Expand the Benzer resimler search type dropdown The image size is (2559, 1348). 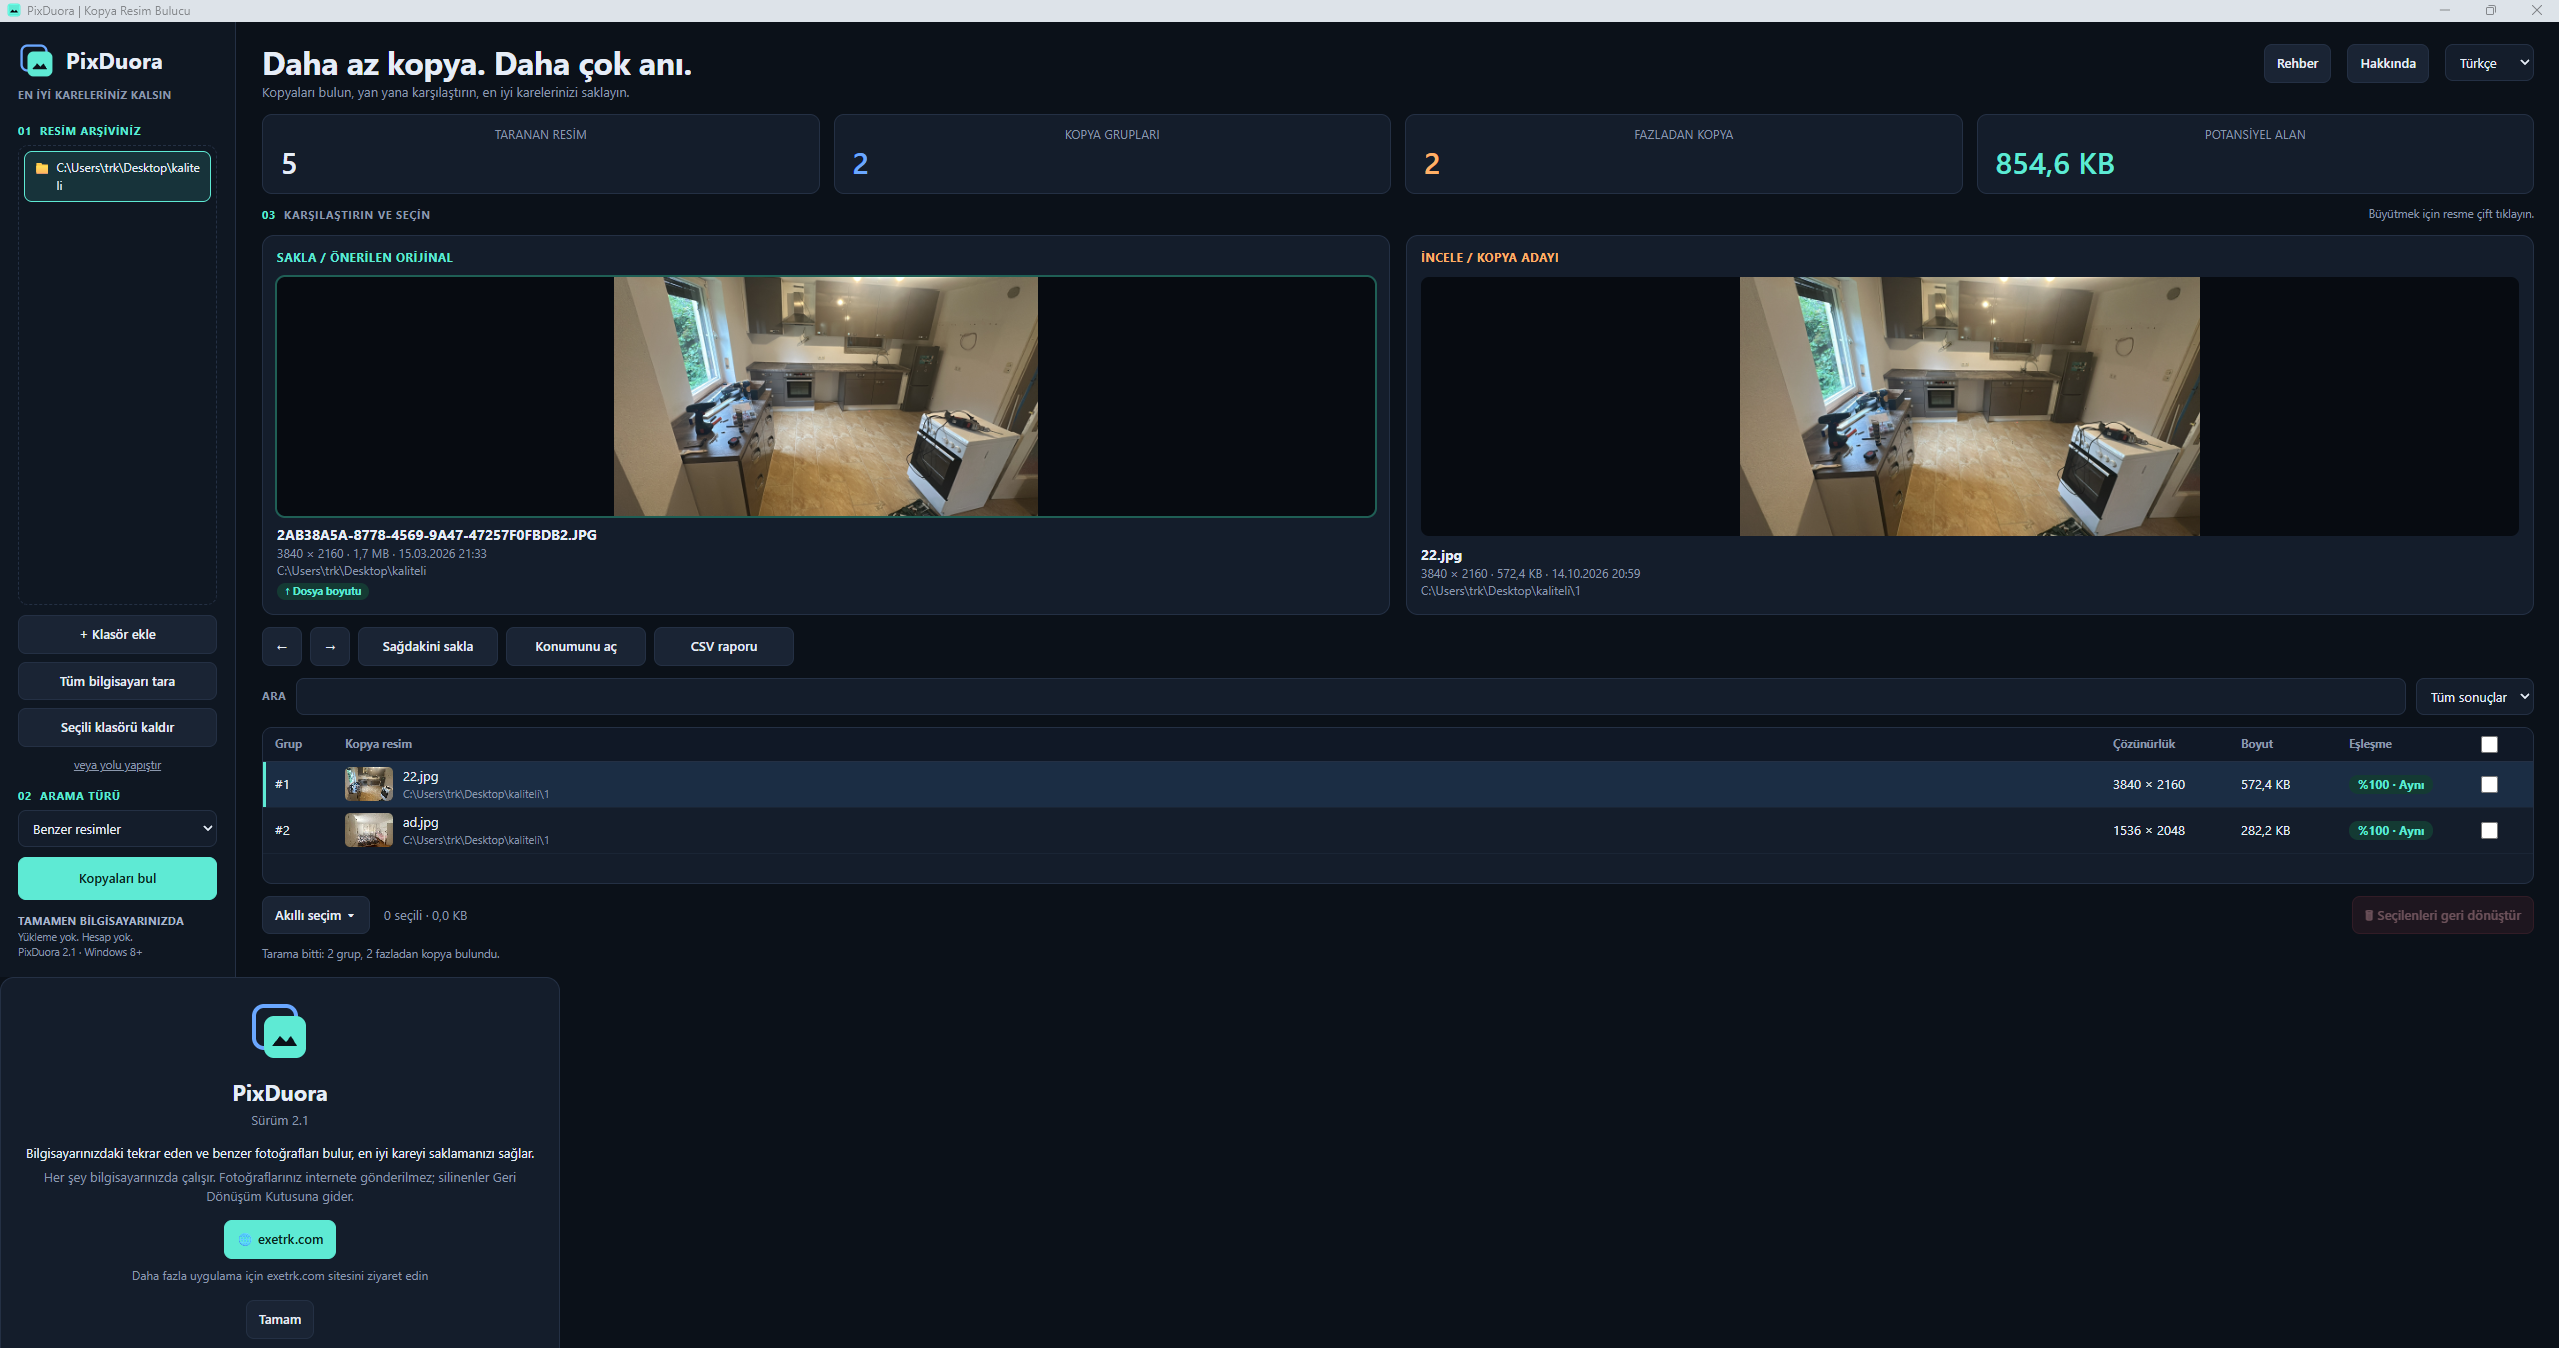pos(117,829)
